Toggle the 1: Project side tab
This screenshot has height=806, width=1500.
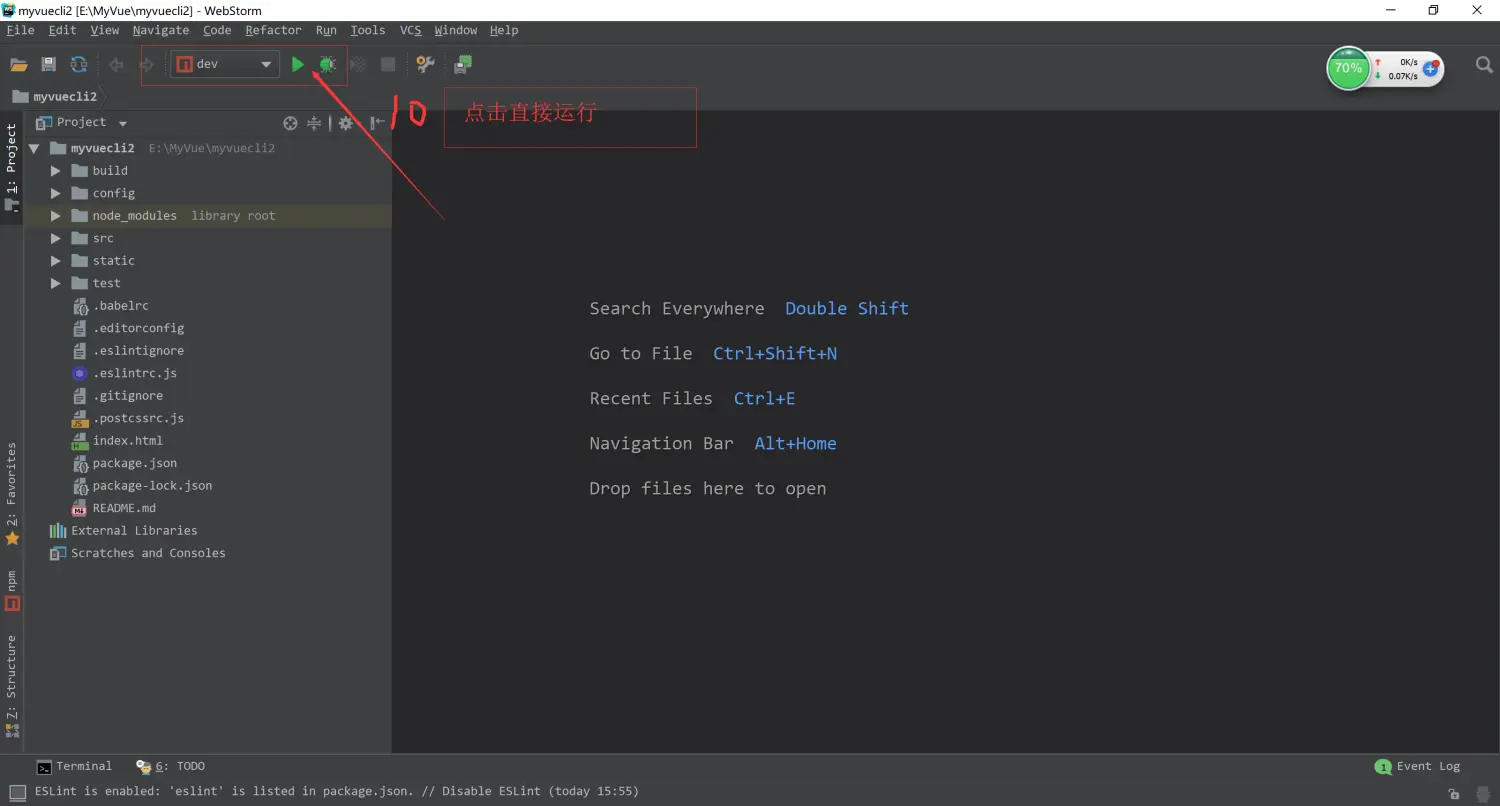pyautogui.click(x=12, y=168)
